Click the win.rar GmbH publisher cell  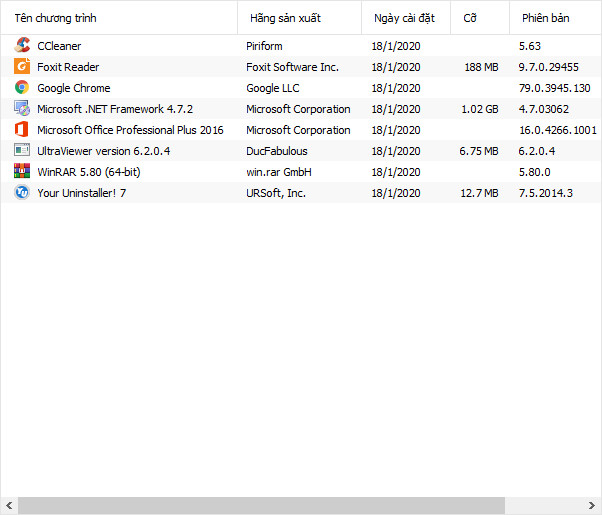tap(279, 172)
